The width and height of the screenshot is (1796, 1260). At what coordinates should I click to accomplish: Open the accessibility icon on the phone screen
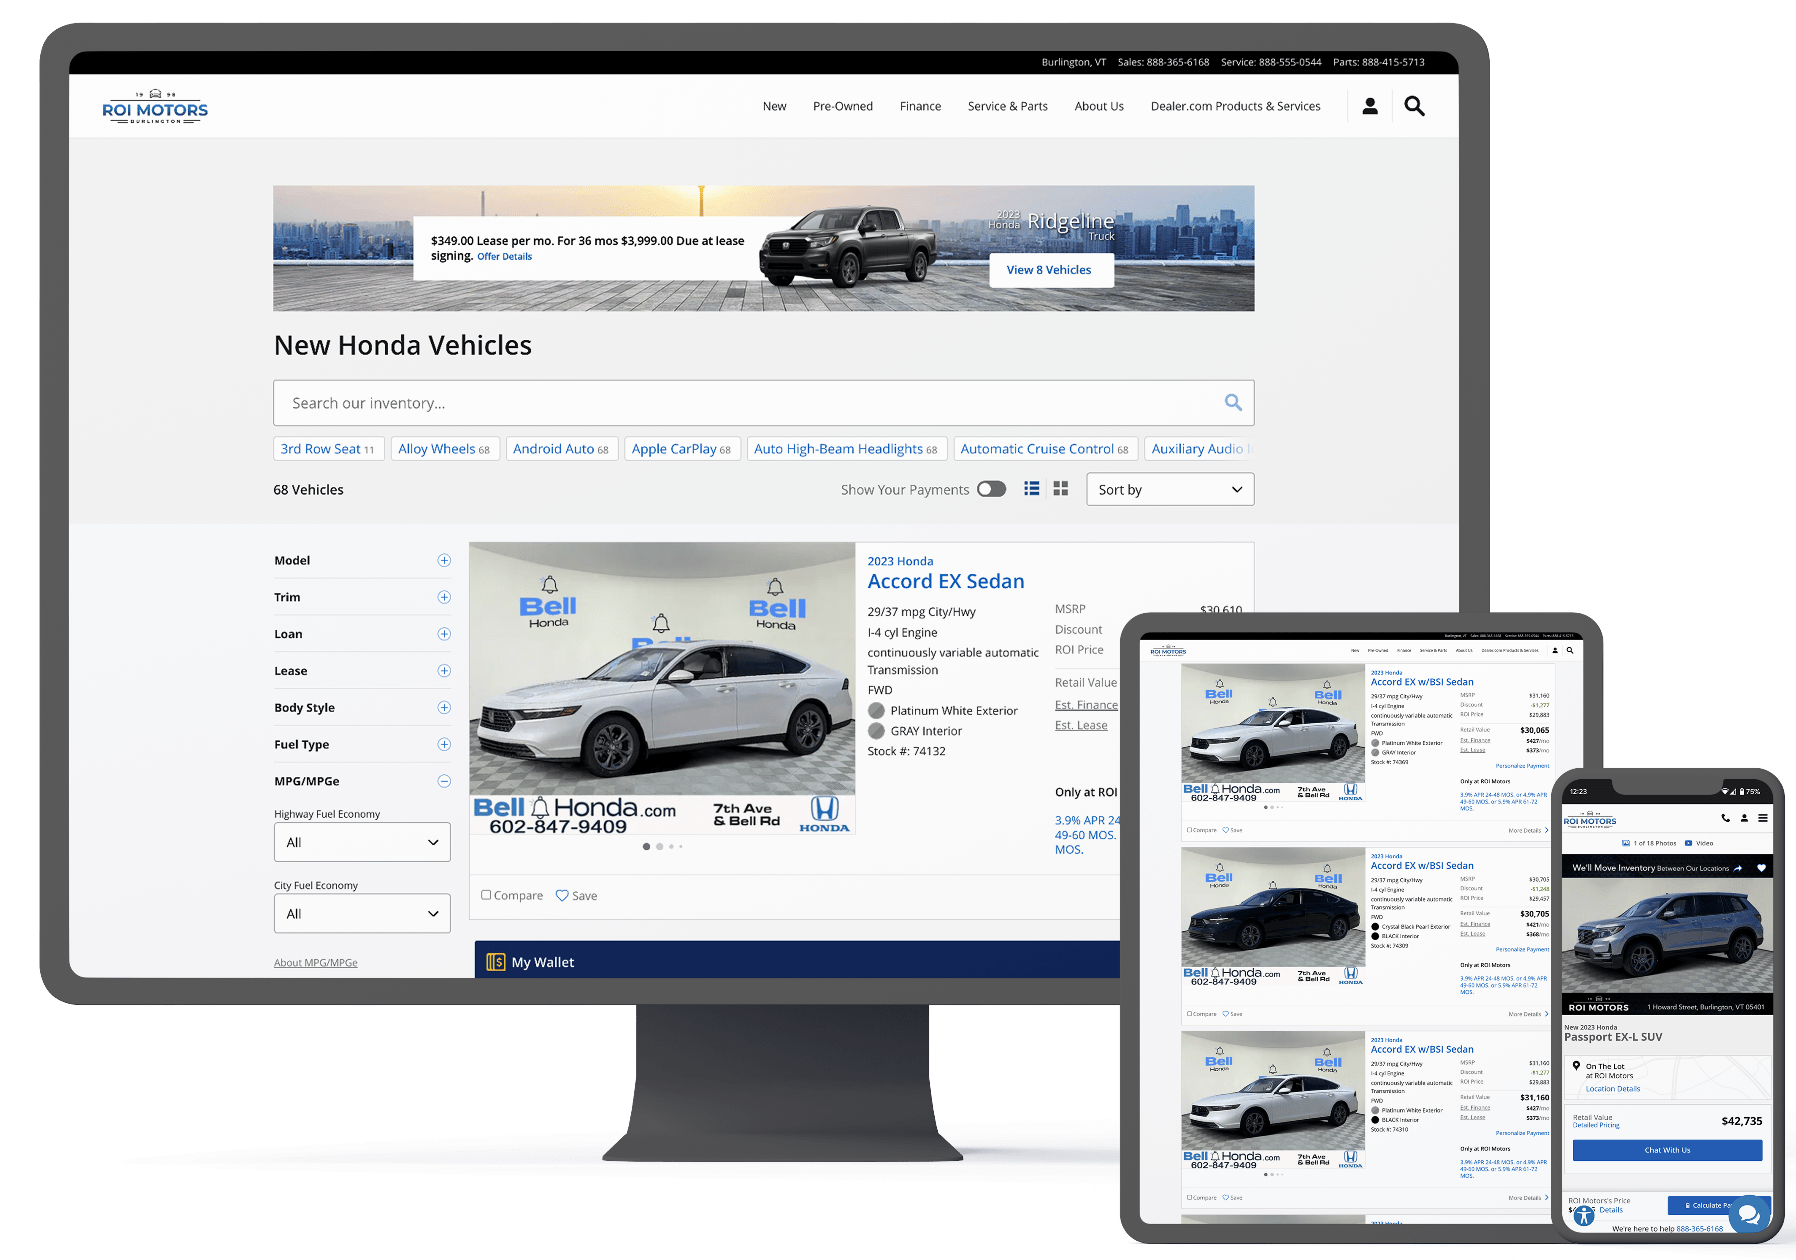tap(1584, 1216)
